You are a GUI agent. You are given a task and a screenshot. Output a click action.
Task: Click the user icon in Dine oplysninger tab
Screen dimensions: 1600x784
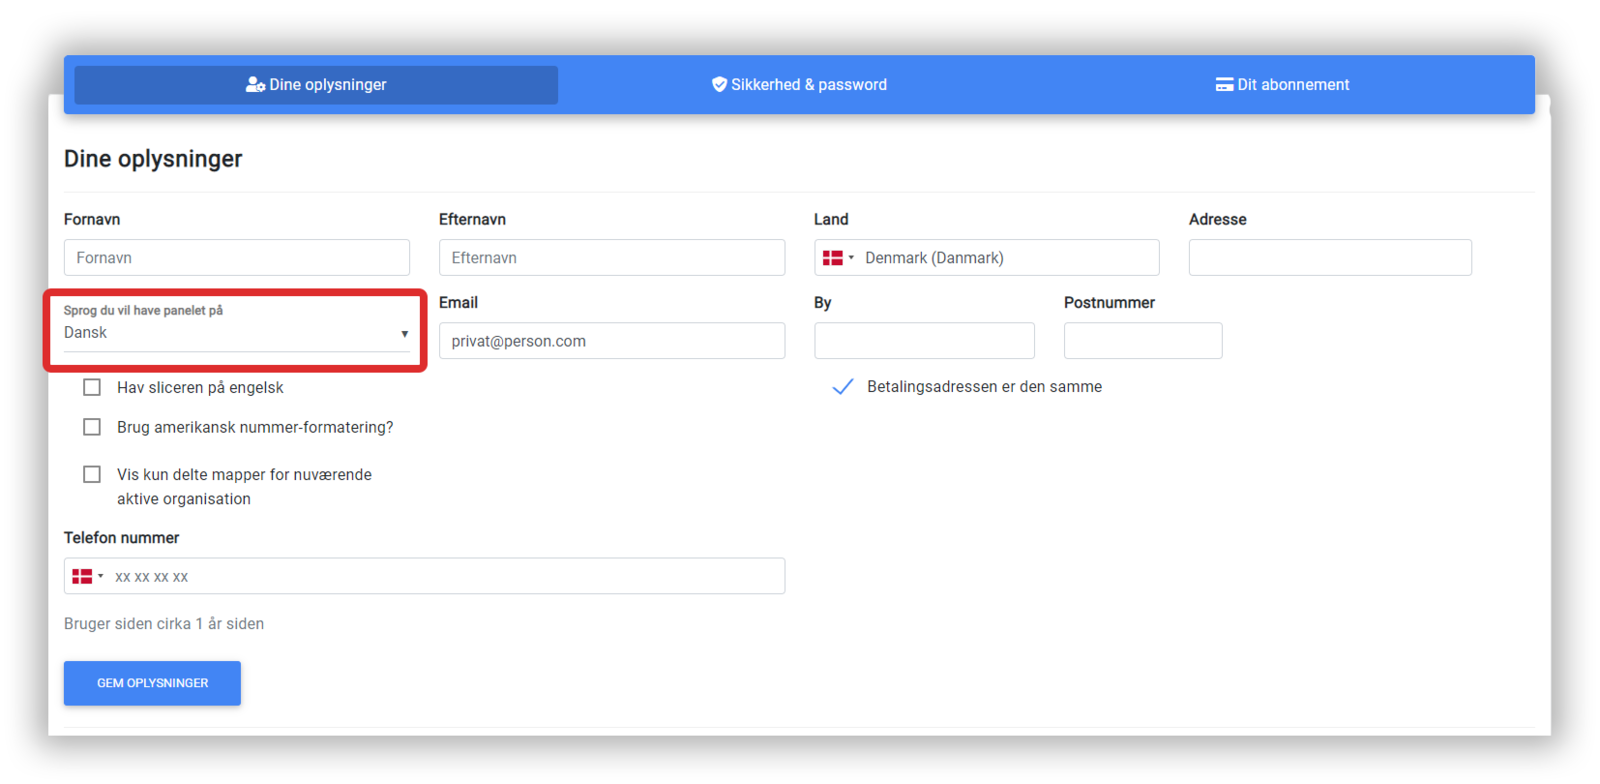click(x=255, y=85)
